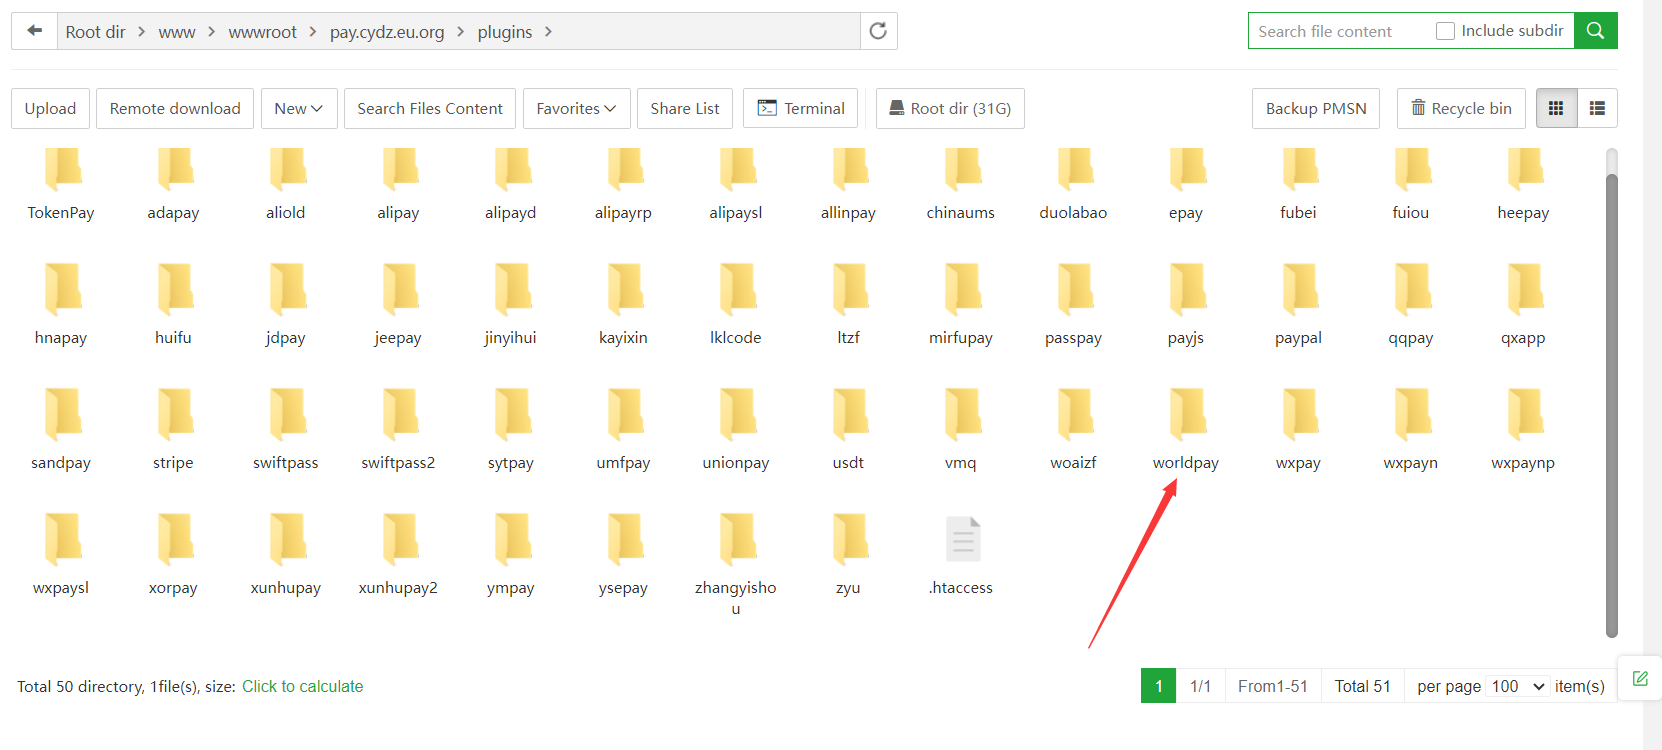Click Backup PMSN button
Image resolution: width=1662 pixels, height=750 pixels.
tap(1316, 108)
